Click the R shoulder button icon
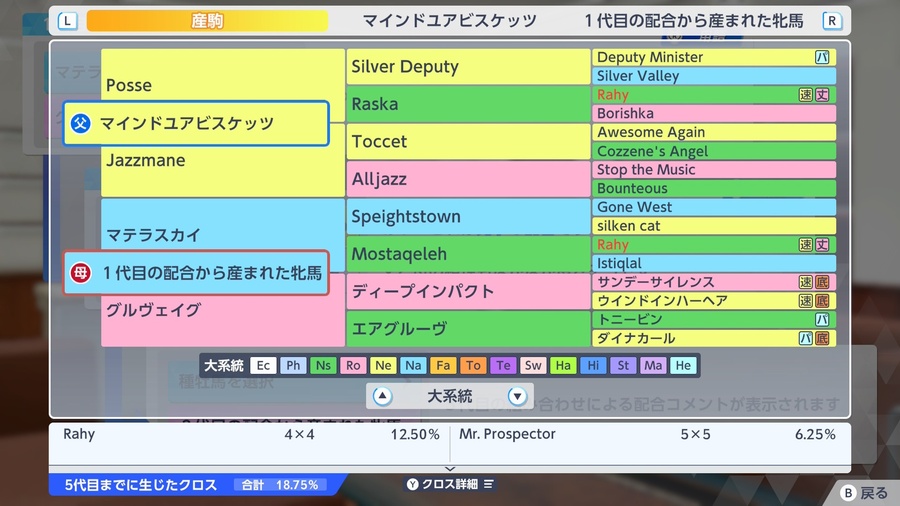This screenshot has height=506, width=900. click(831, 21)
